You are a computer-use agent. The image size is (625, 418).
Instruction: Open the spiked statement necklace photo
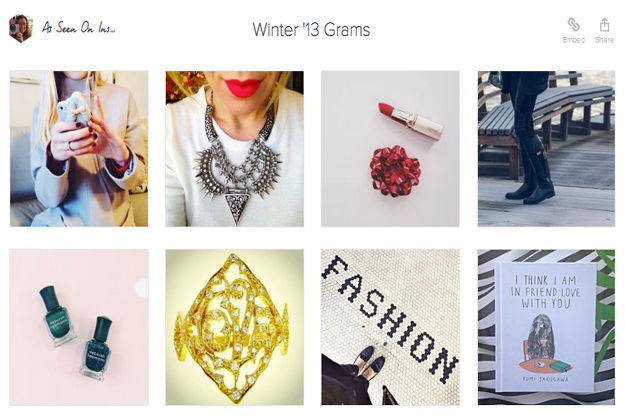tap(234, 149)
